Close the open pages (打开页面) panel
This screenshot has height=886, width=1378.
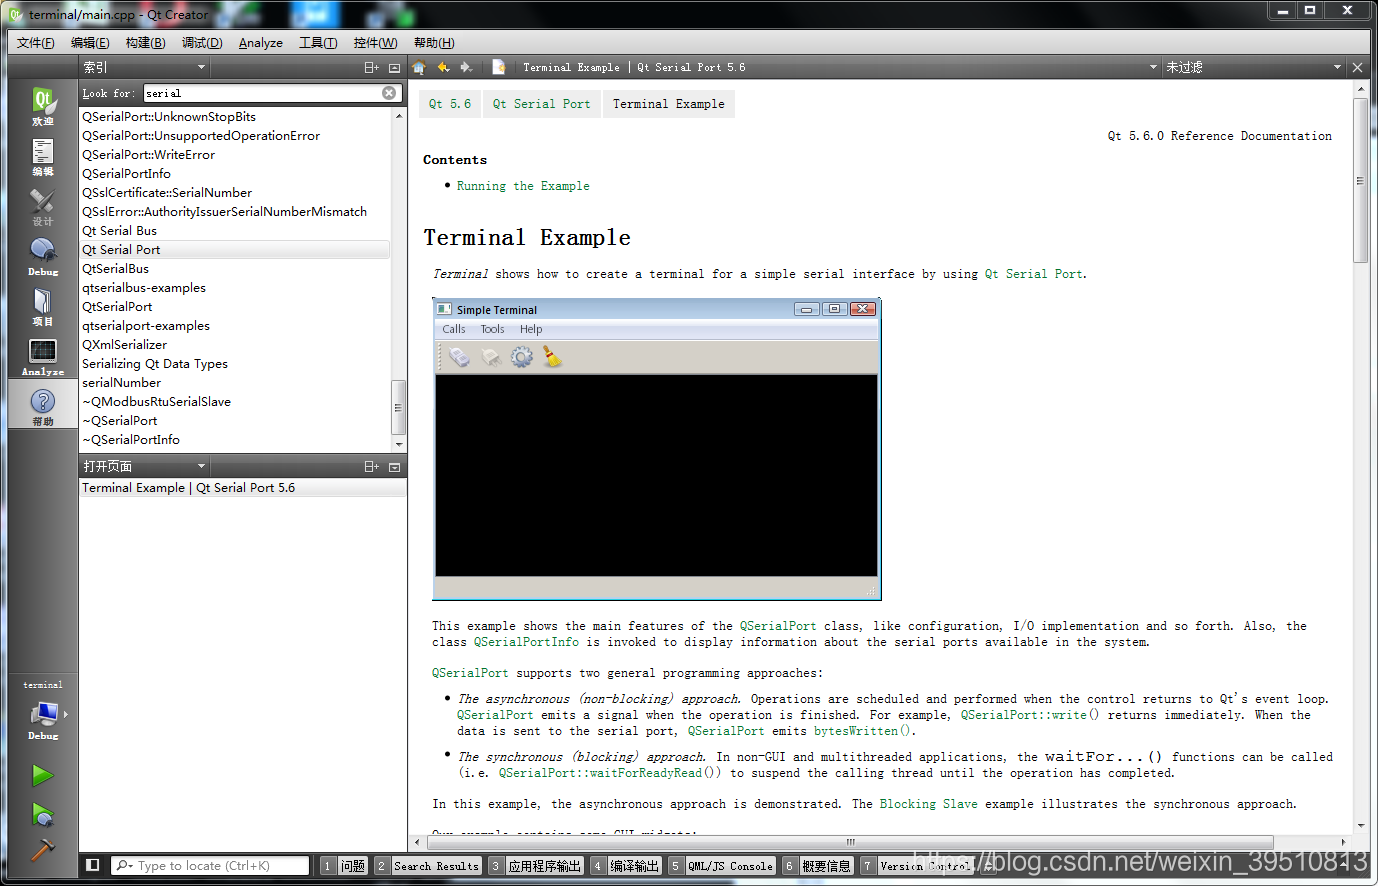click(x=394, y=466)
